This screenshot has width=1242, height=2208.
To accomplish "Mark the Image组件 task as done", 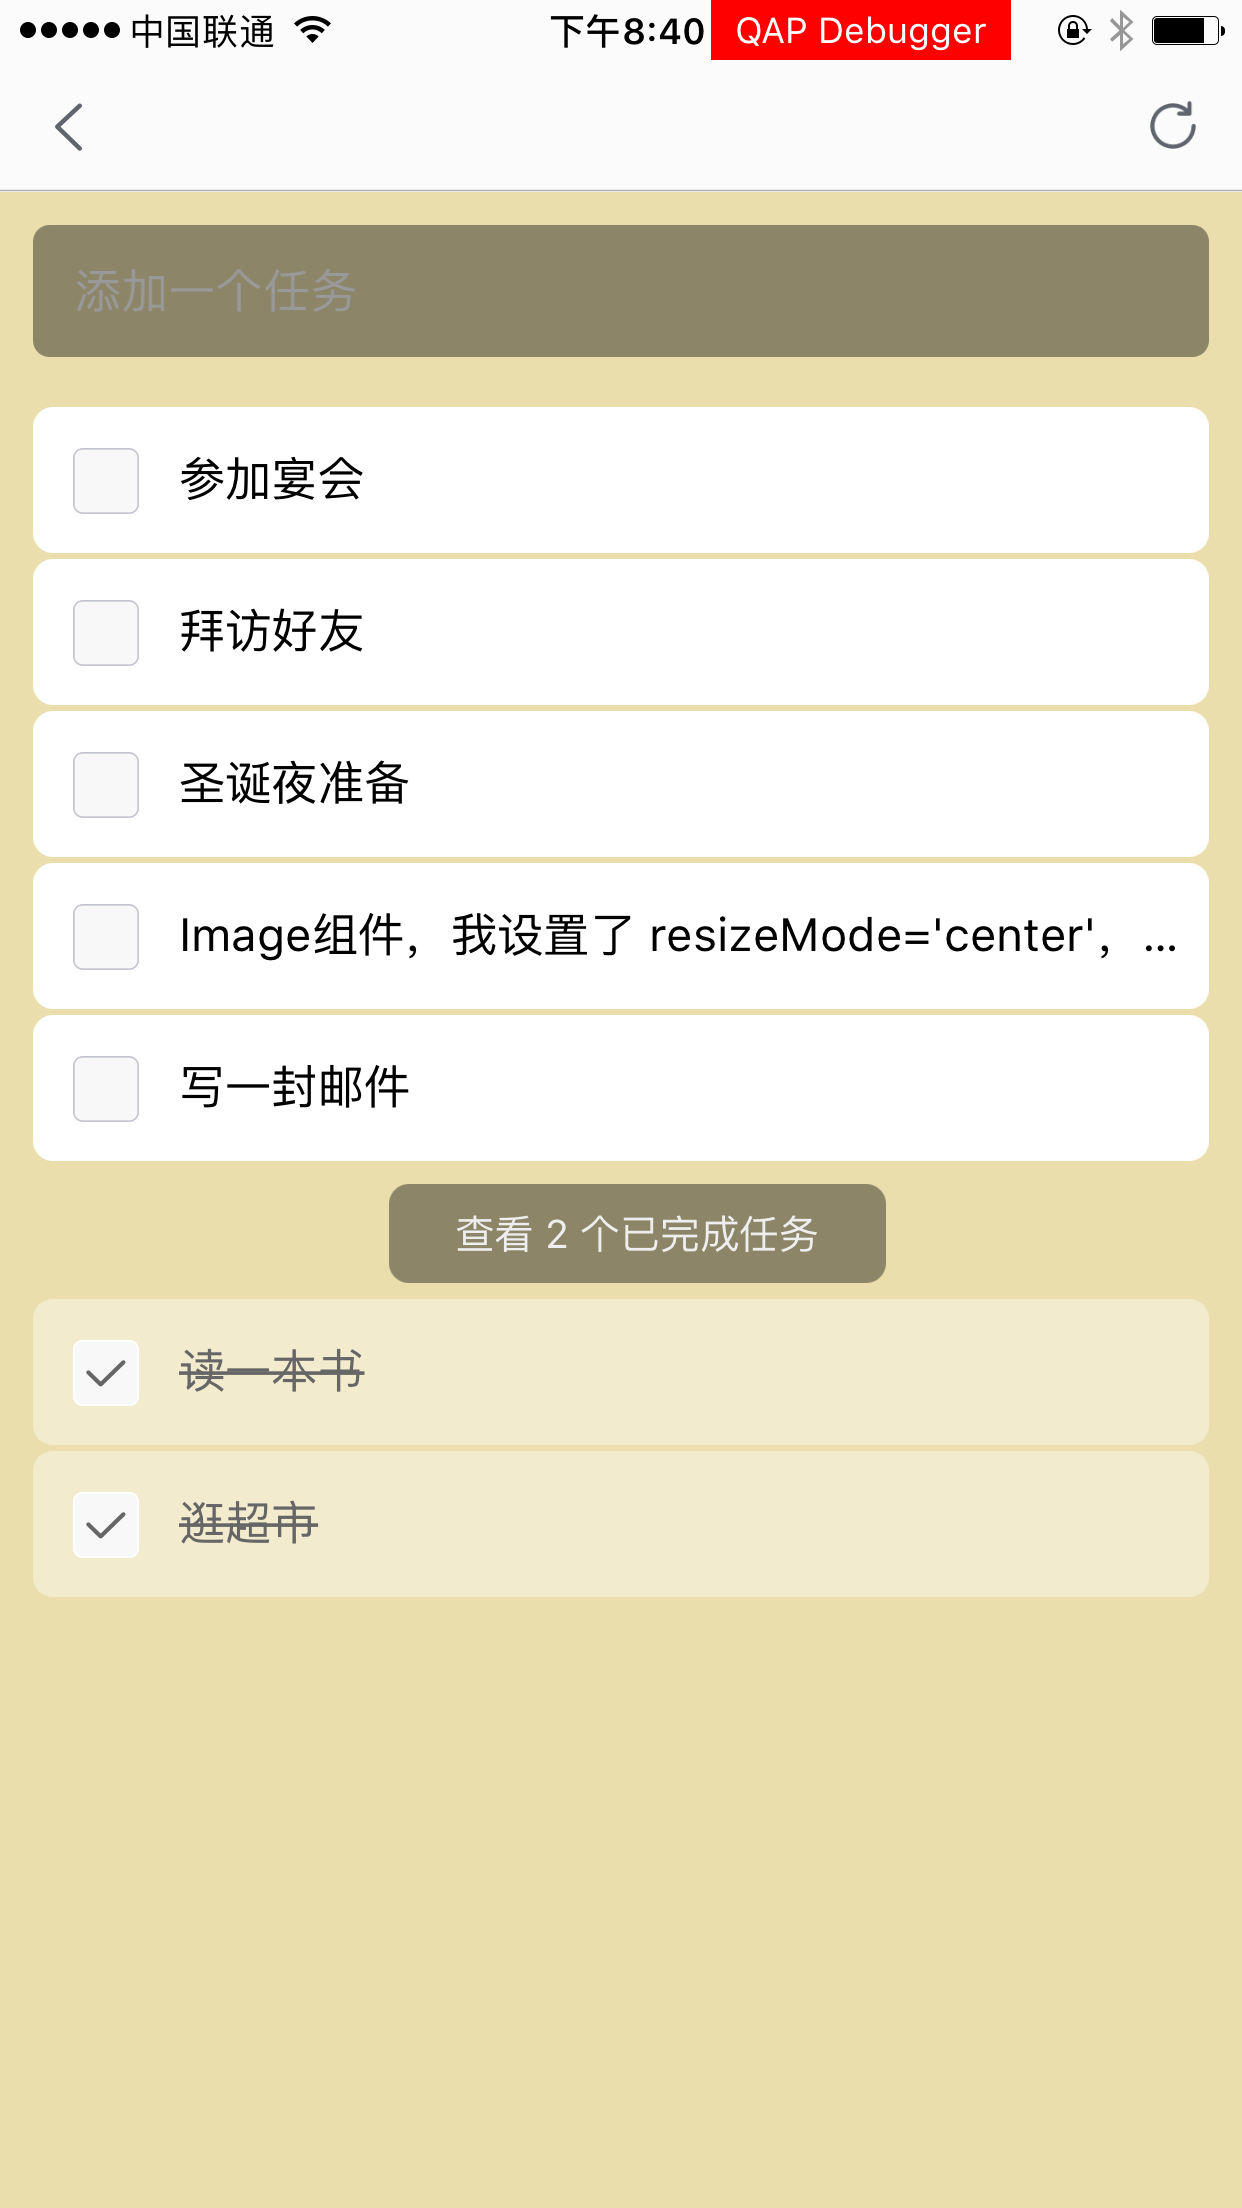I will [x=106, y=937].
